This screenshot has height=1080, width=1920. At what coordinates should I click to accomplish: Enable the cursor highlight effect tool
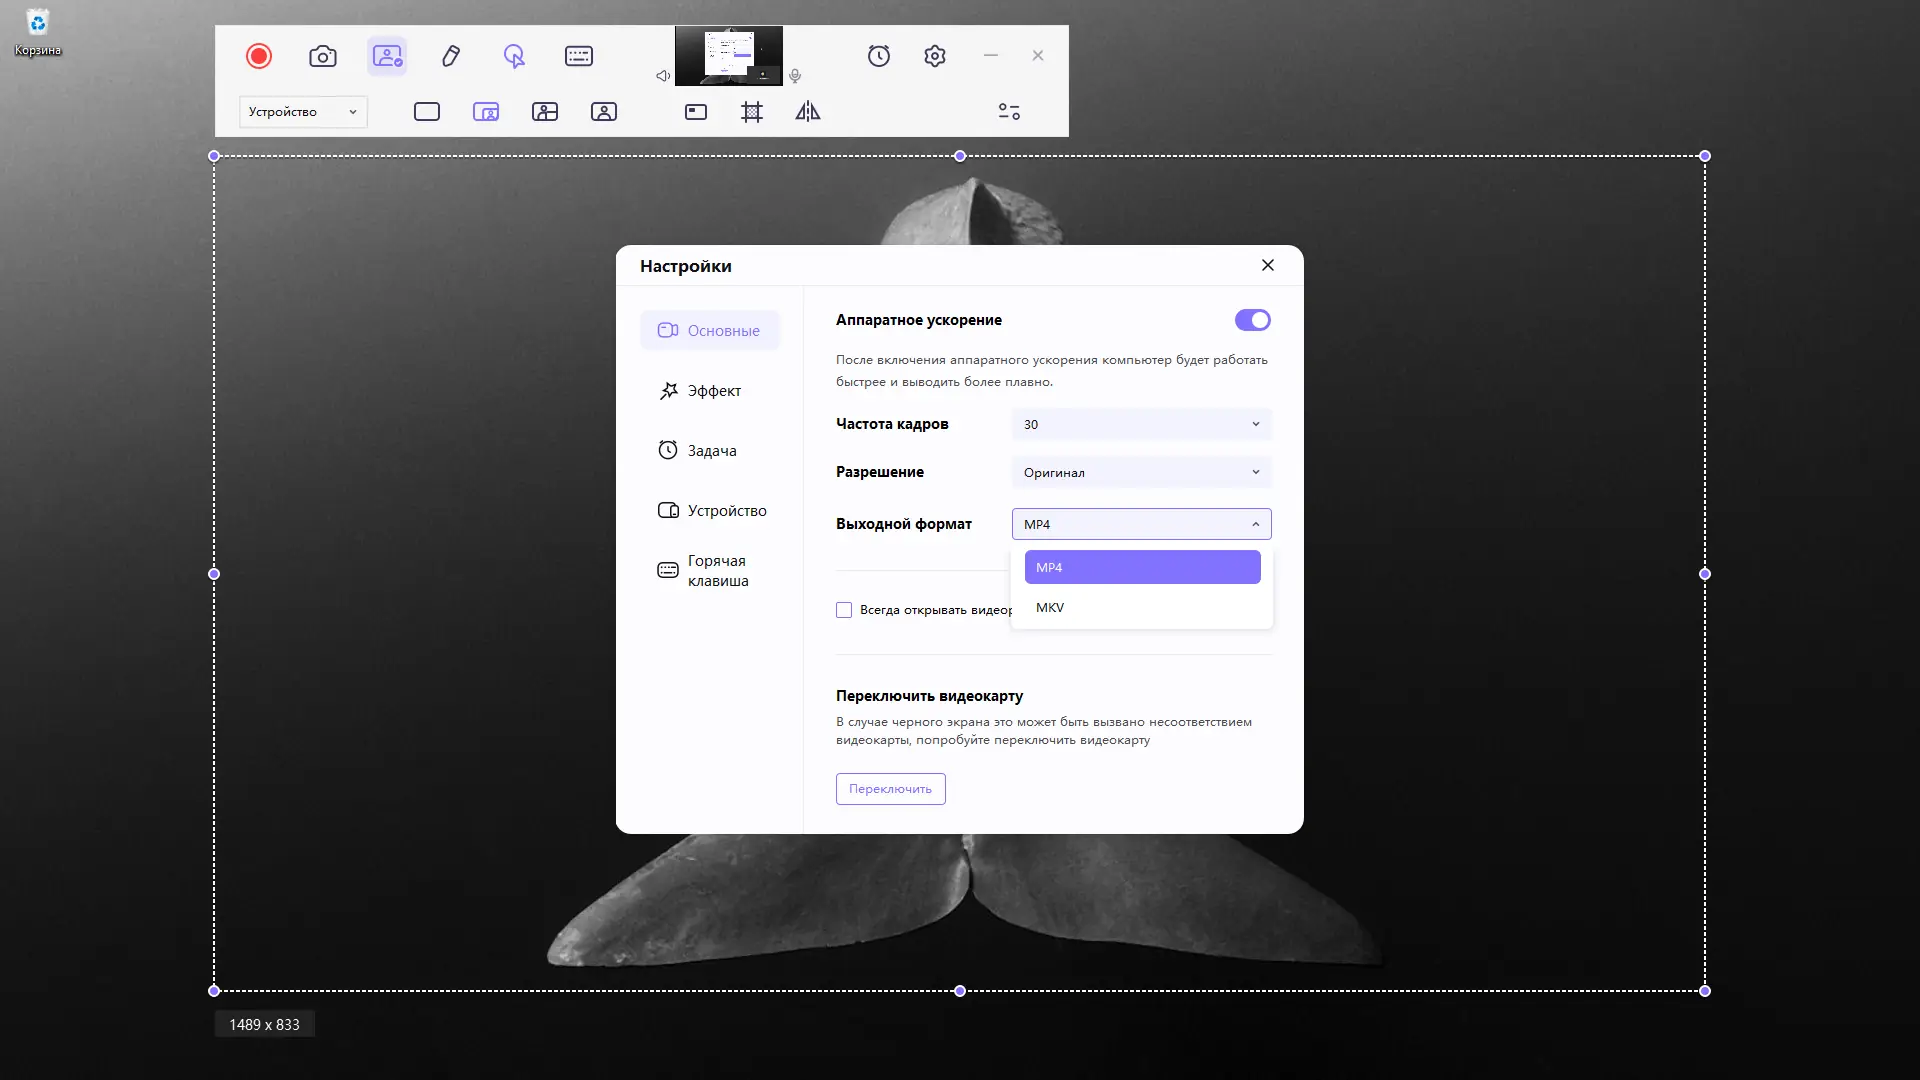[514, 56]
